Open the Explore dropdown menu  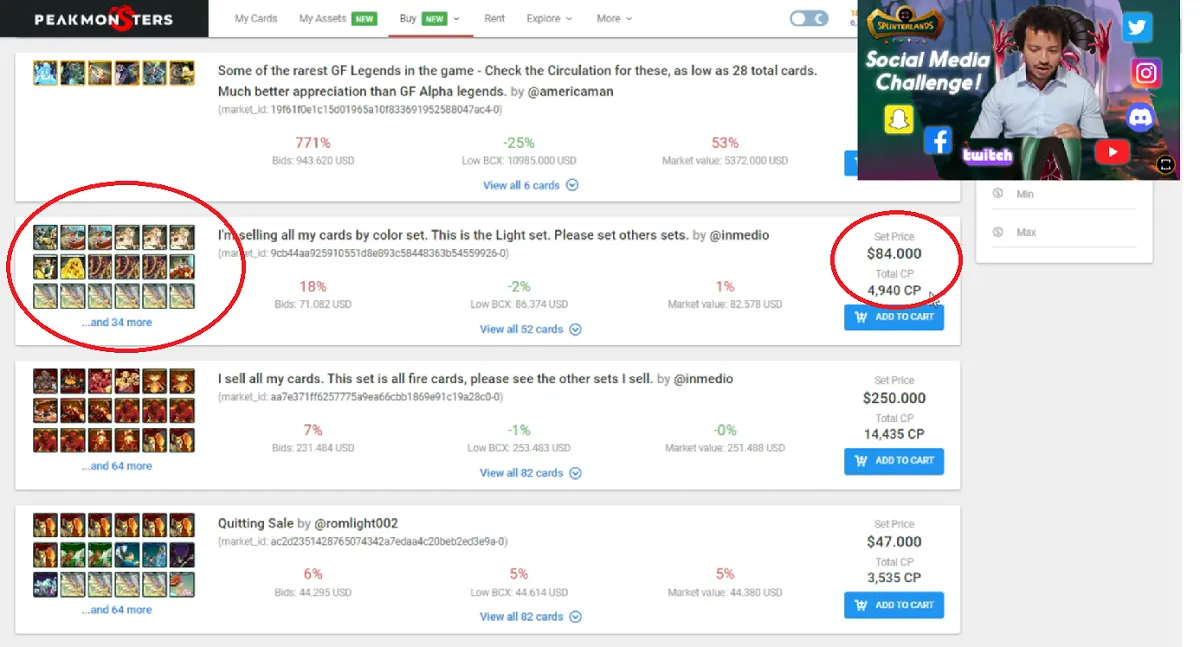click(x=549, y=18)
